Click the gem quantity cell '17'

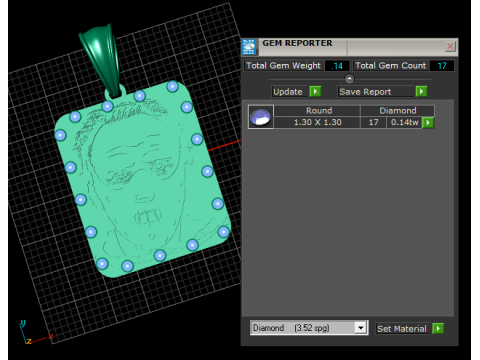[373, 122]
